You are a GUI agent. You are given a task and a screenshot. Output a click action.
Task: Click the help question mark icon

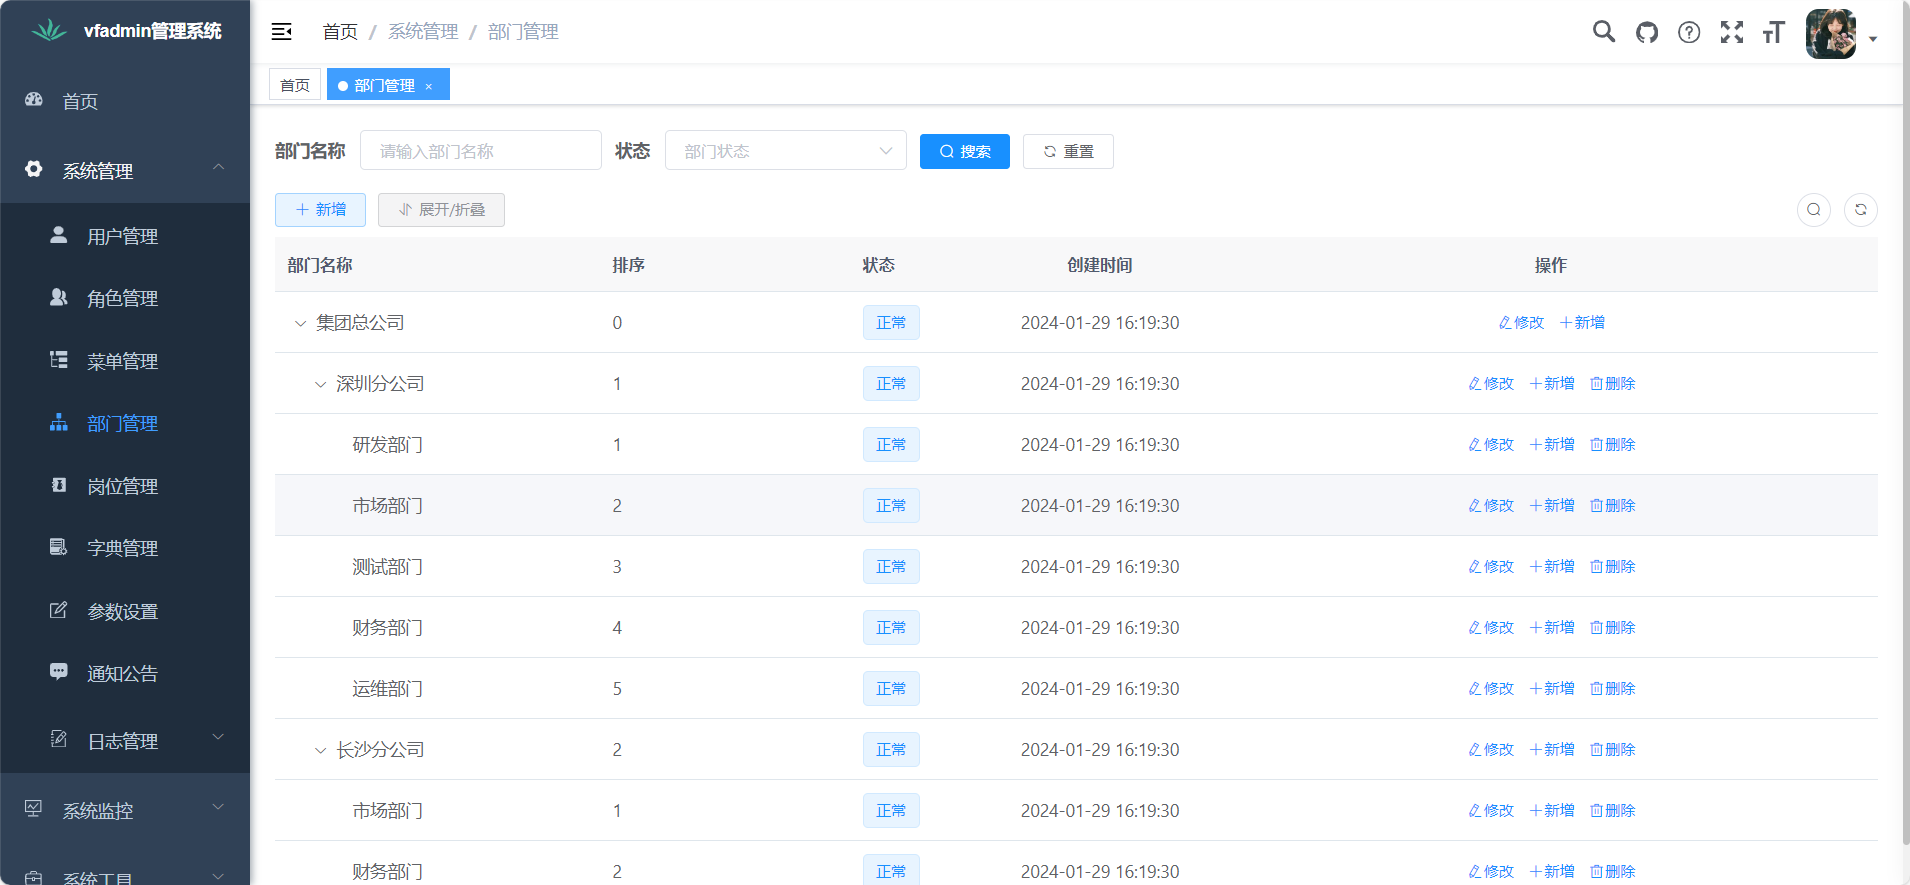1689,32
